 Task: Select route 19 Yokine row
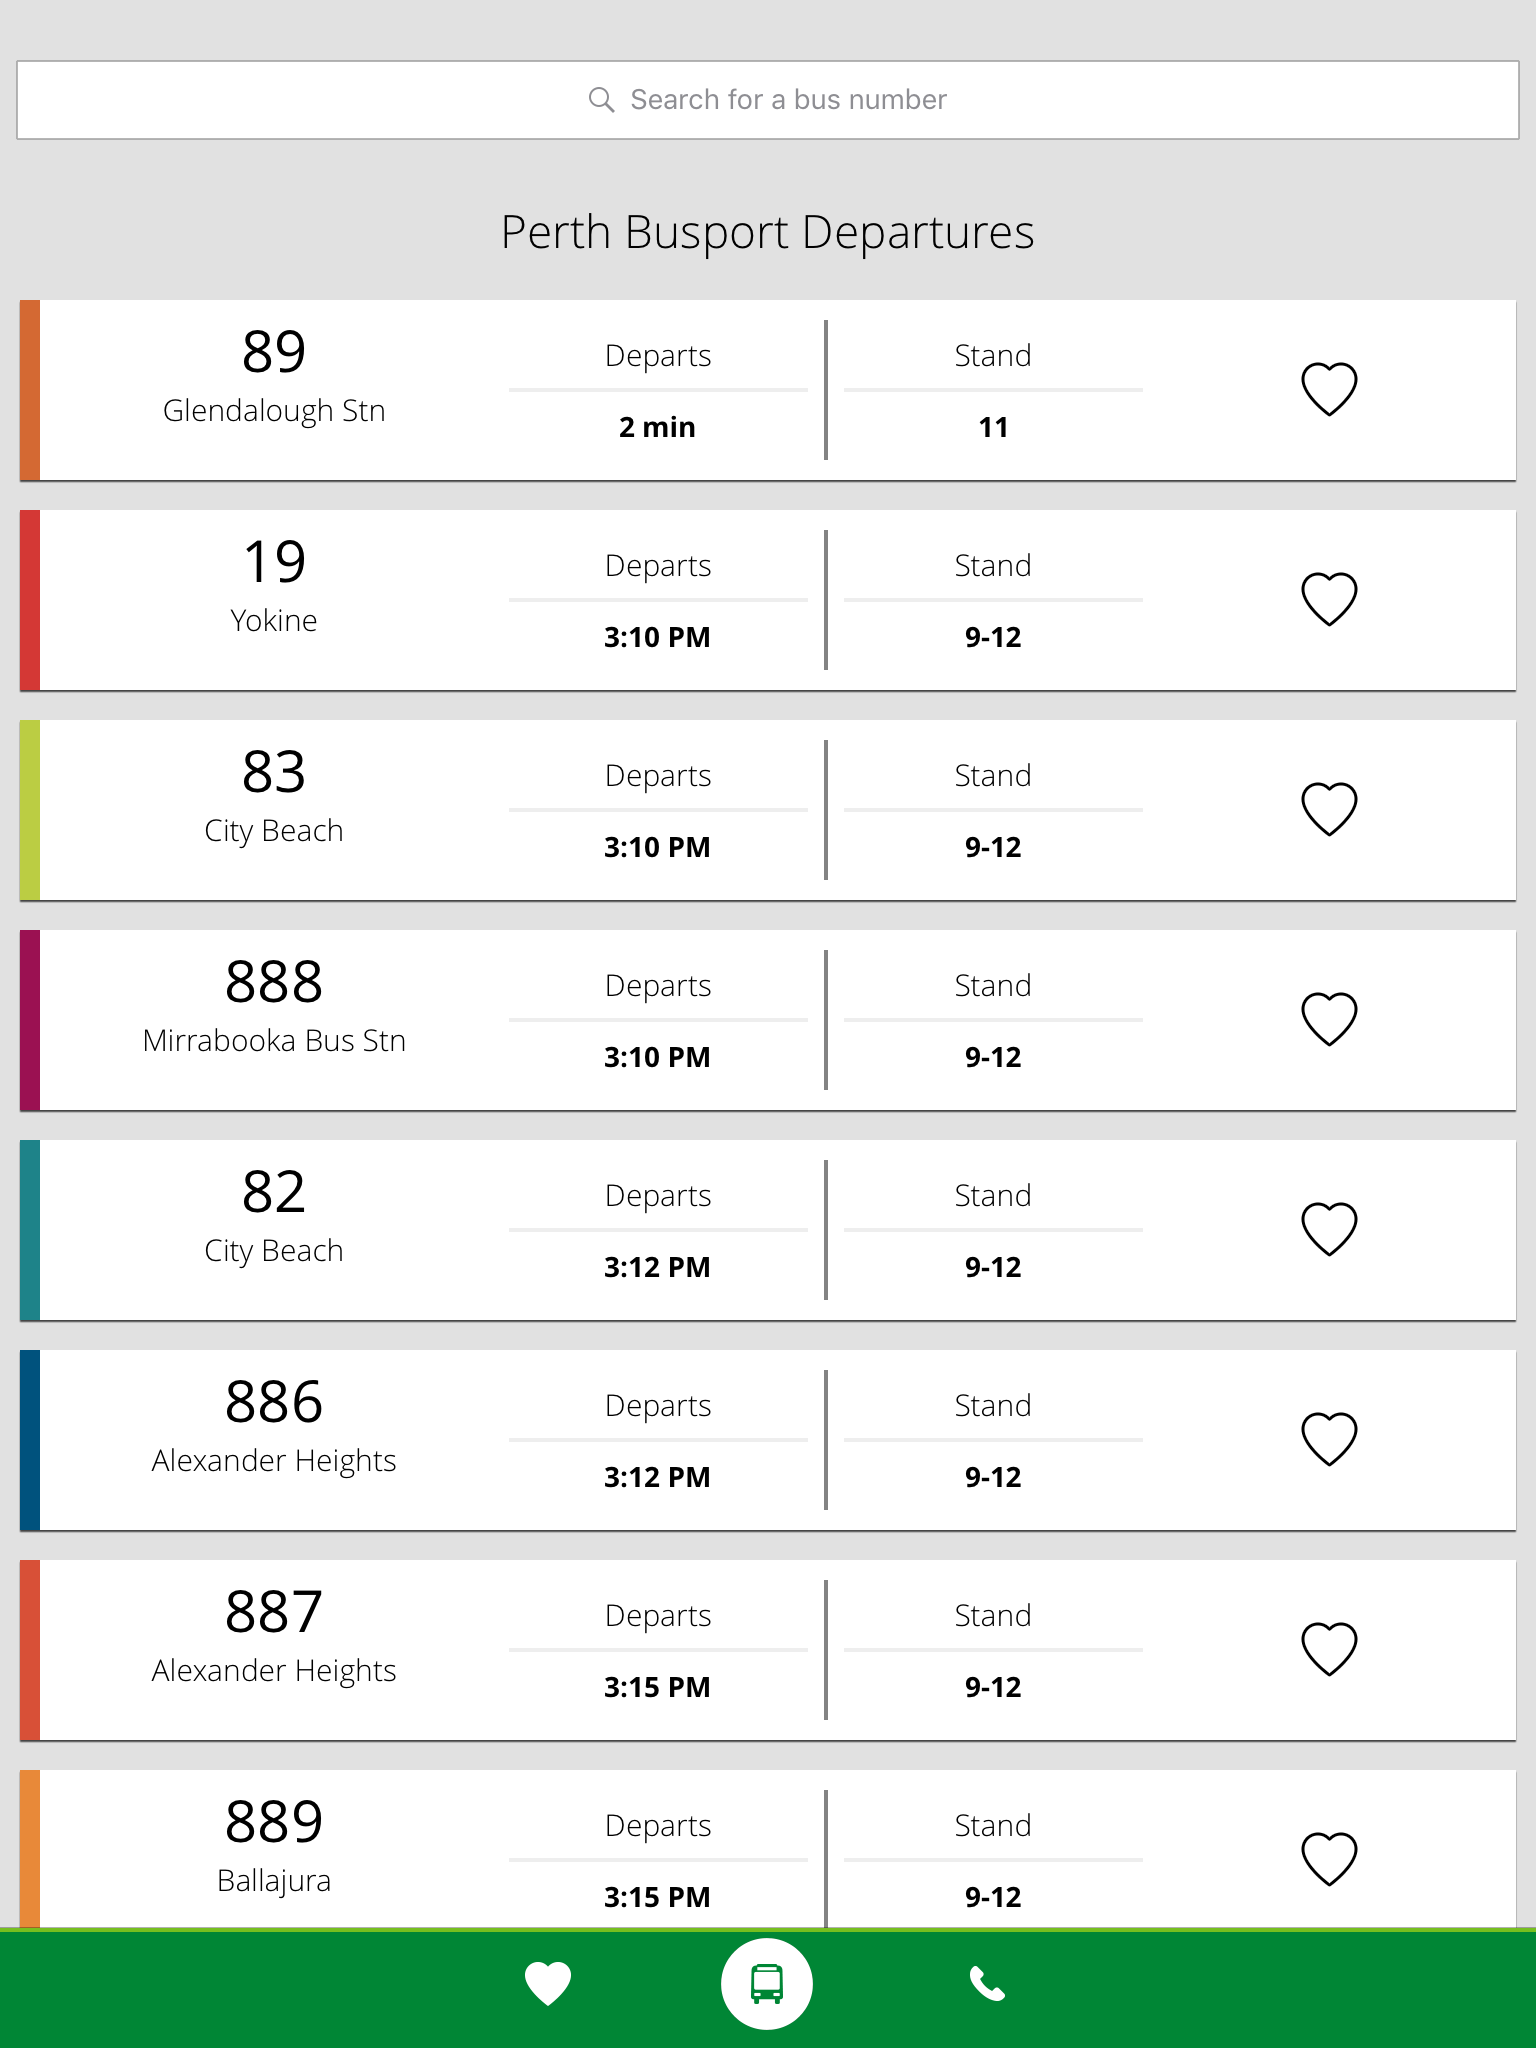(274, 590)
